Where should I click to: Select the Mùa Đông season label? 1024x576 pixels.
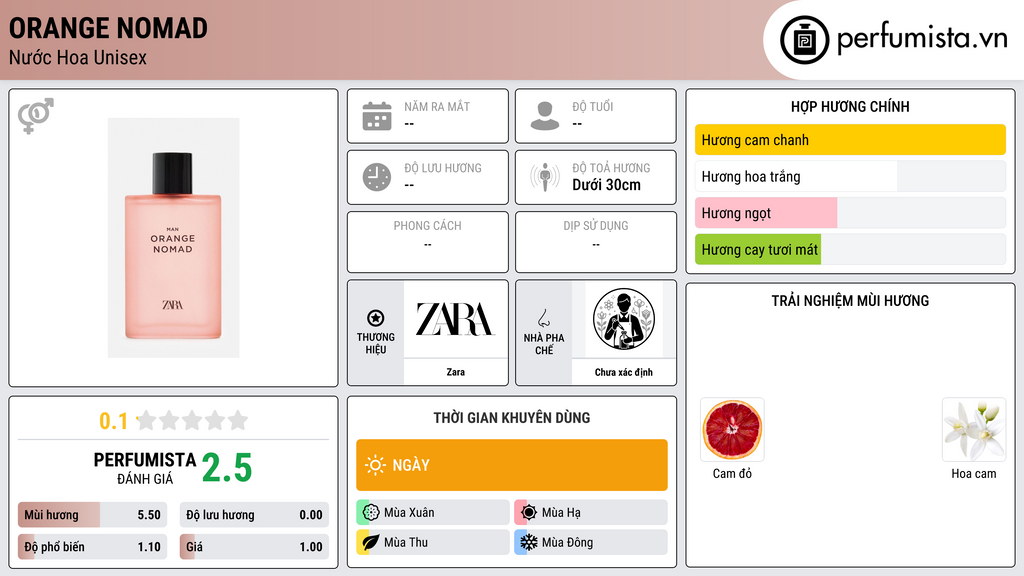coord(568,543)
